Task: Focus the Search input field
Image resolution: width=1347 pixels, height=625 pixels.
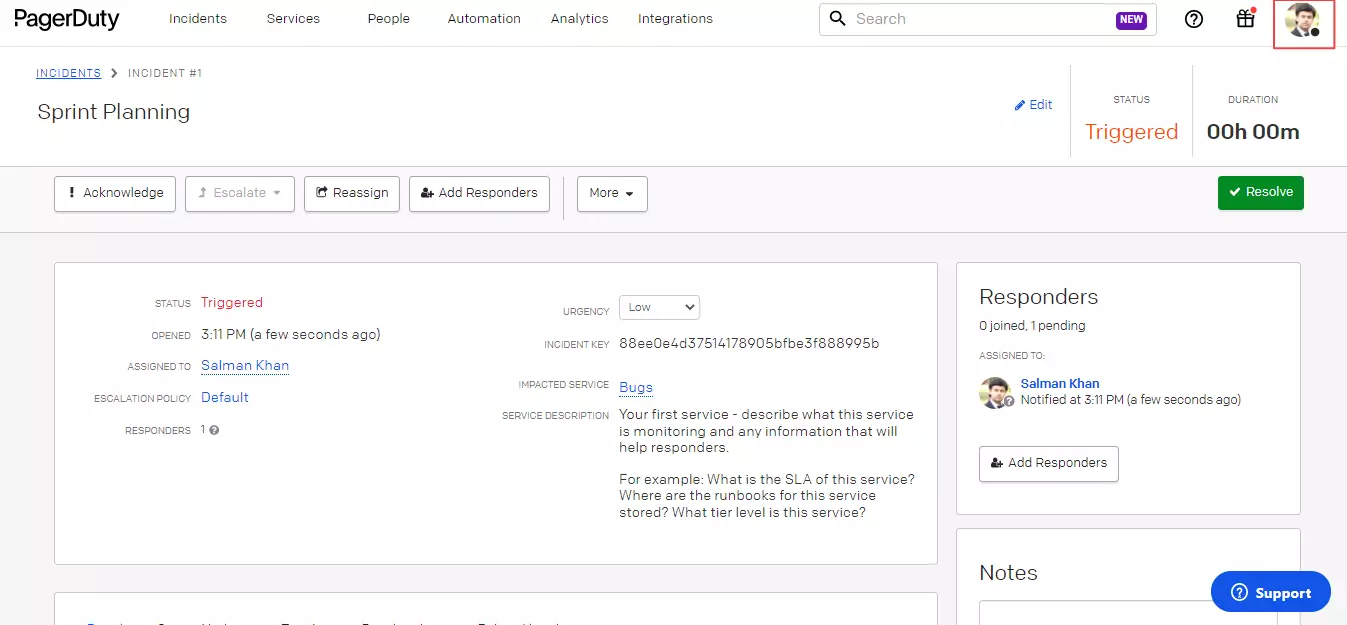Action: tap(980, 19)
